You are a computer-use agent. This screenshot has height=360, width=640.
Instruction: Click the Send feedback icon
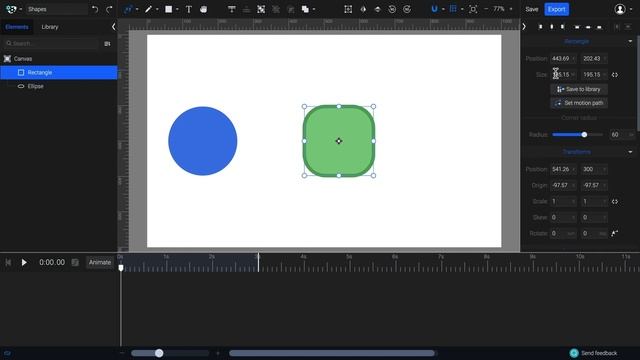click(x=574, y=353)
